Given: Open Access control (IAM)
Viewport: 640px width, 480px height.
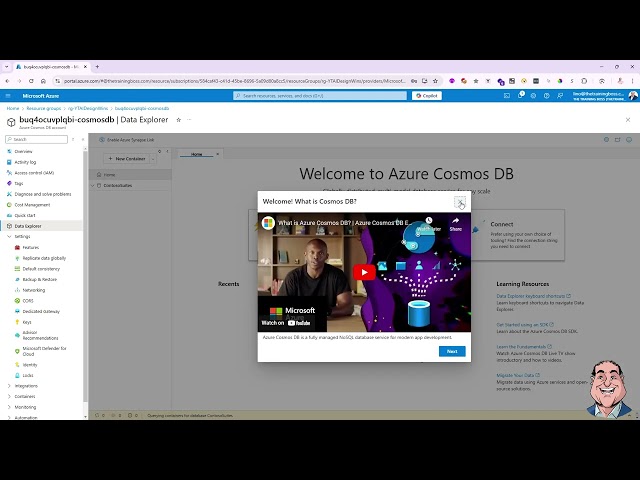Looking at the screenshot, I should coord(34,173).
